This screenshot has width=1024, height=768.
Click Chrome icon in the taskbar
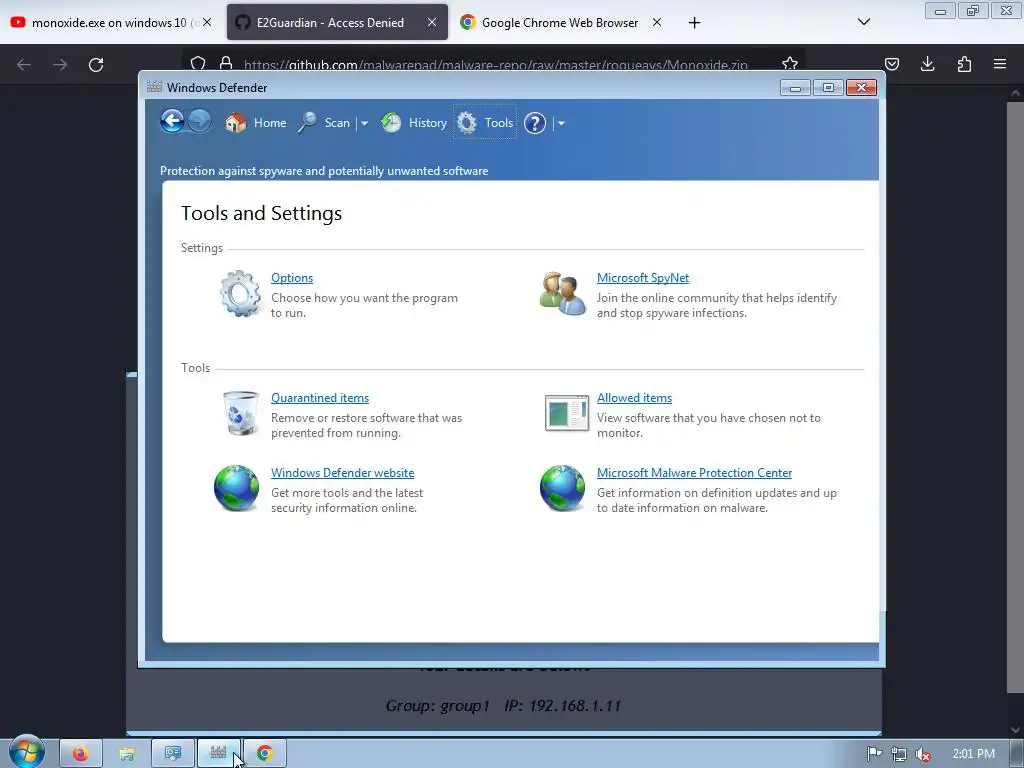[264, 753]
